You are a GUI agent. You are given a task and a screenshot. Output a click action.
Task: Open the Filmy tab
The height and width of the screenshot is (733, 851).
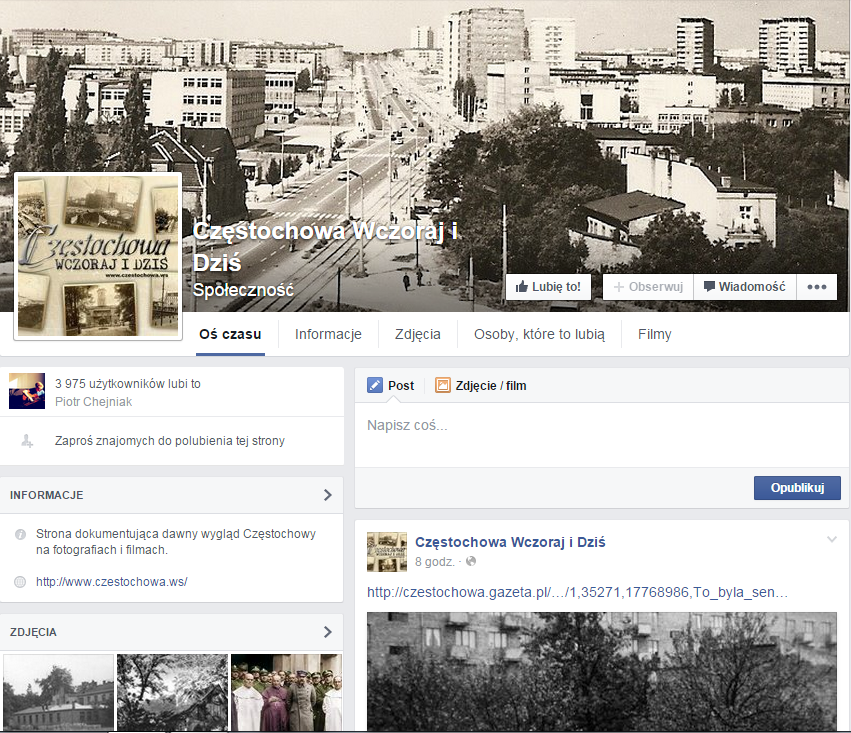coord(655,335)
